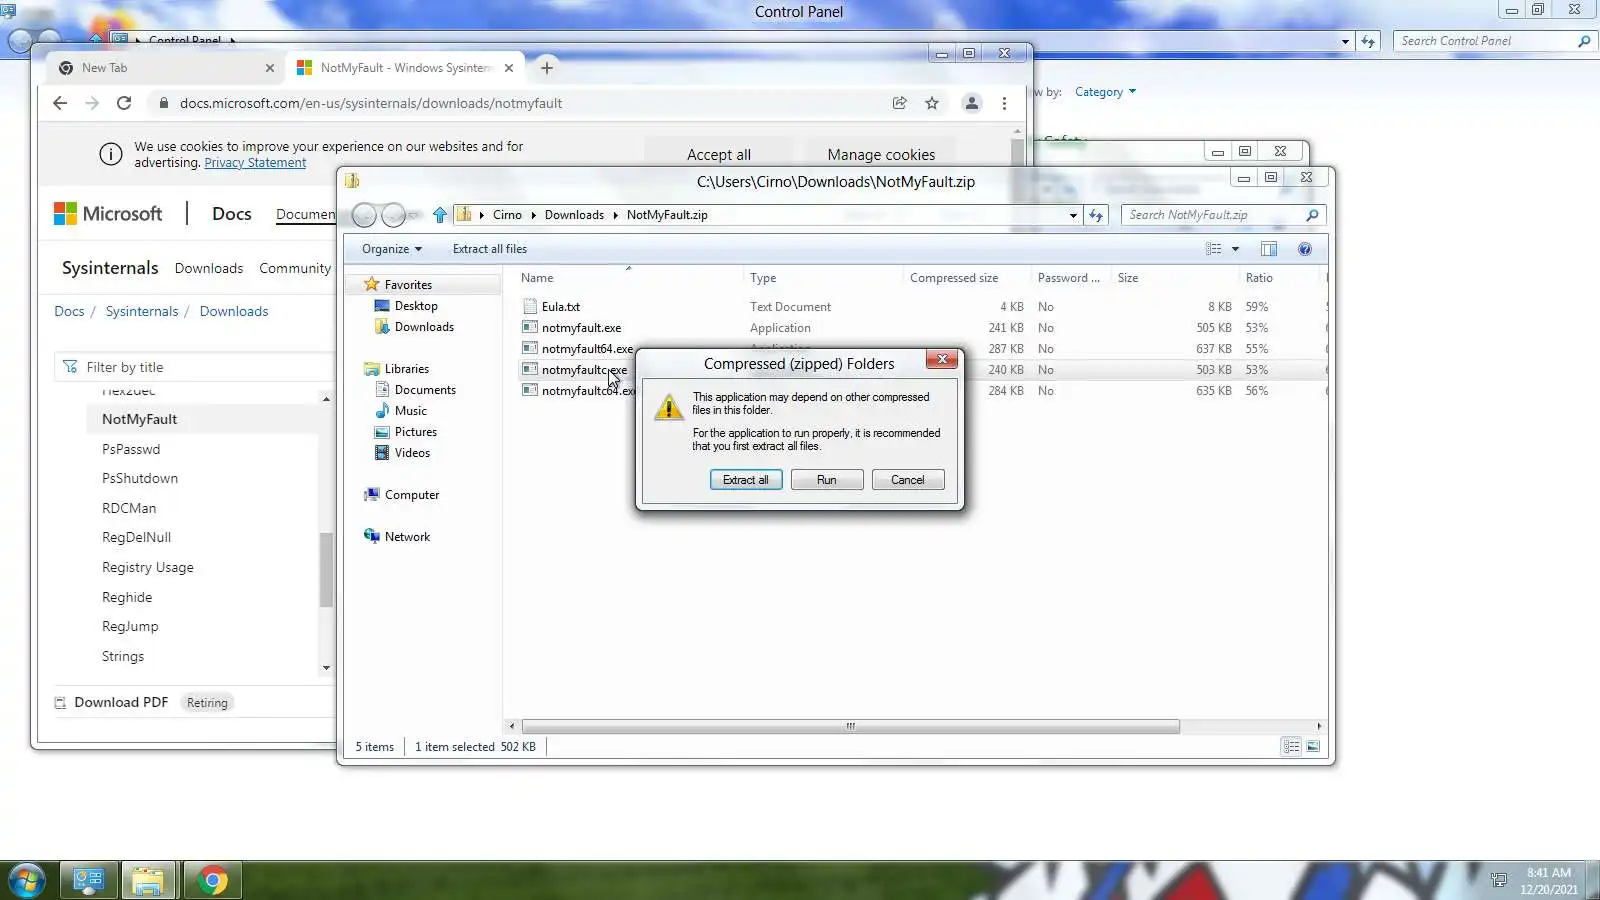Screen dimensions: 1600x900
Task: Open Desktop in the navigation pane
Action: click(x=416, y=306)
